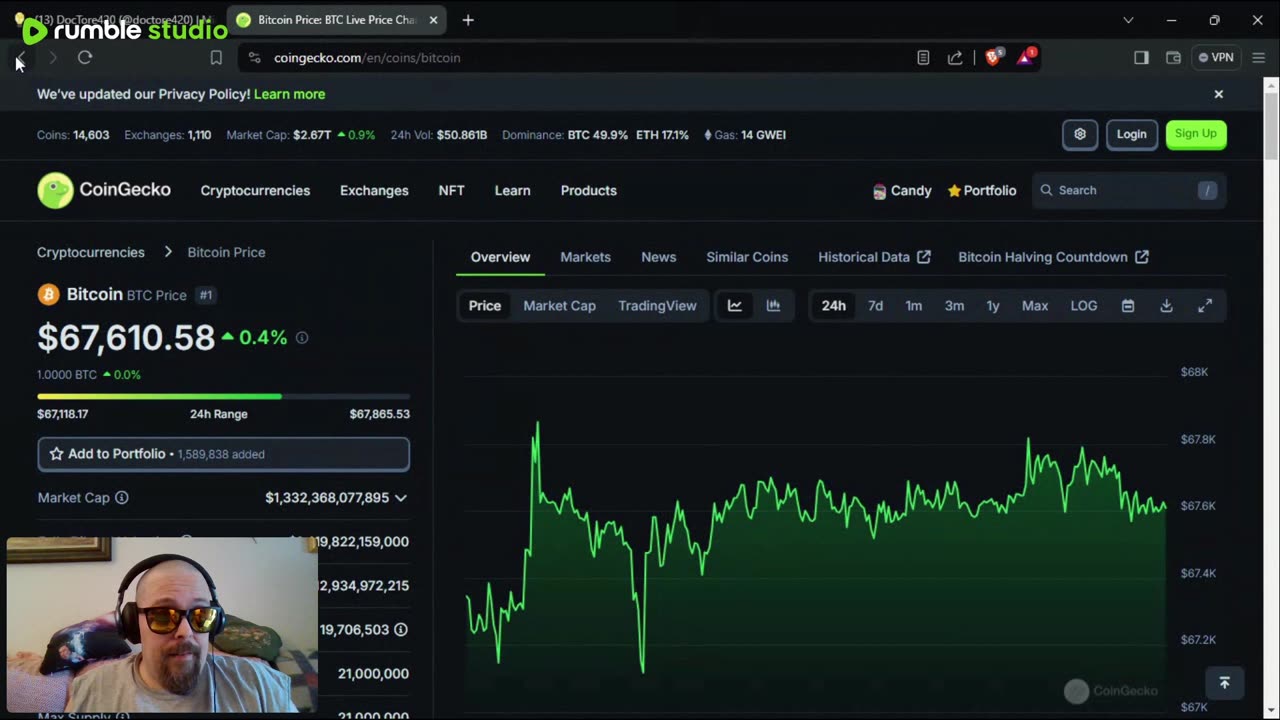Click the share page icon
This screenshot has height=720, width=1280.
(x=955, y=58)
